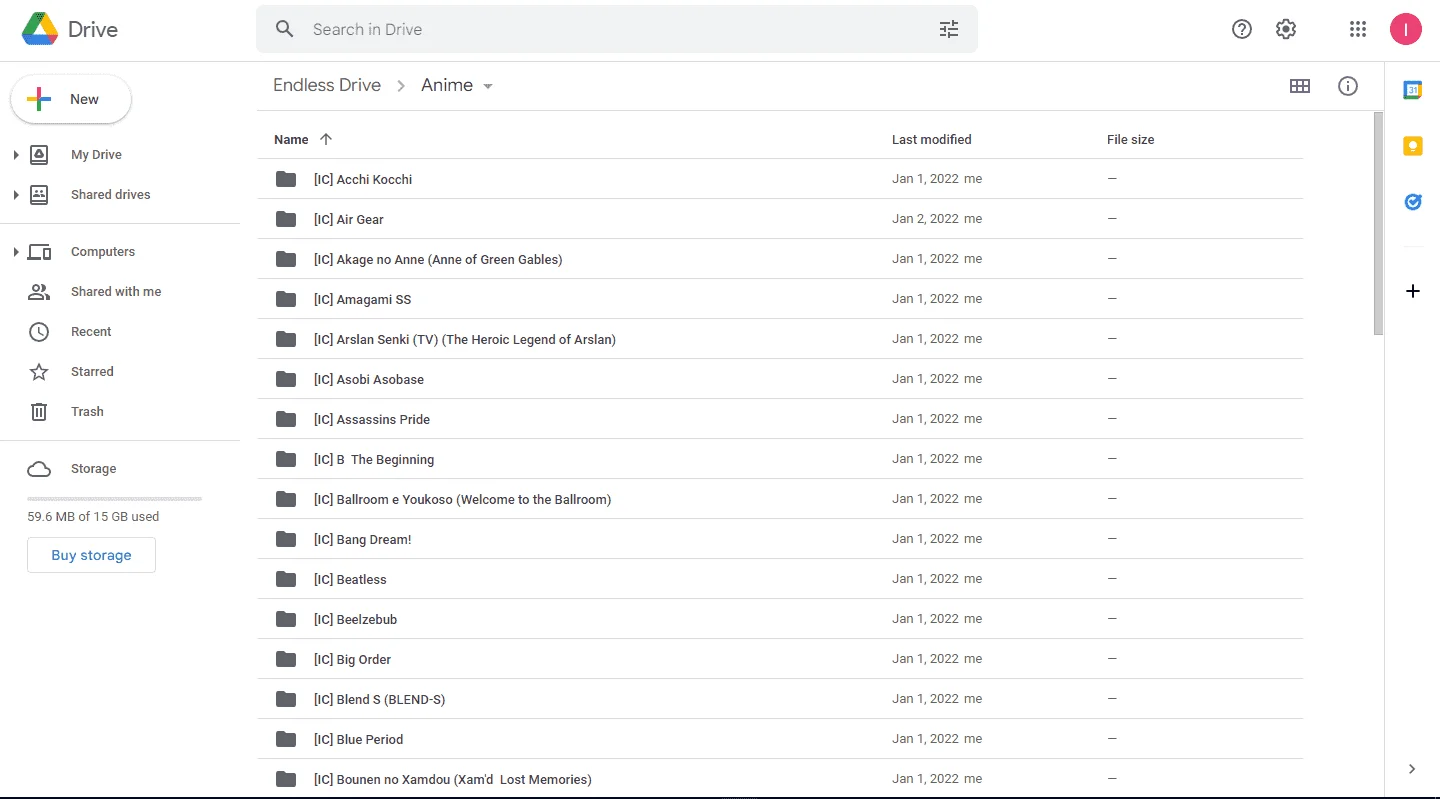Open search filter options icon
This screenshot has height=799, width=1440.
click(x=949, y=29)
